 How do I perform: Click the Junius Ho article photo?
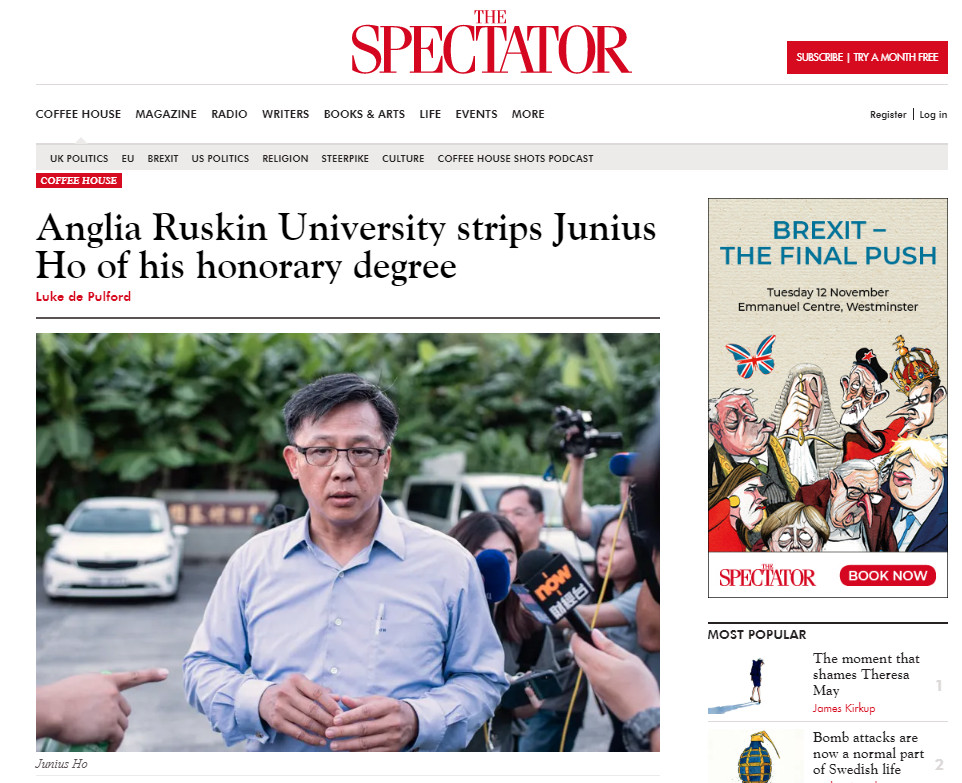pos(347,541)
